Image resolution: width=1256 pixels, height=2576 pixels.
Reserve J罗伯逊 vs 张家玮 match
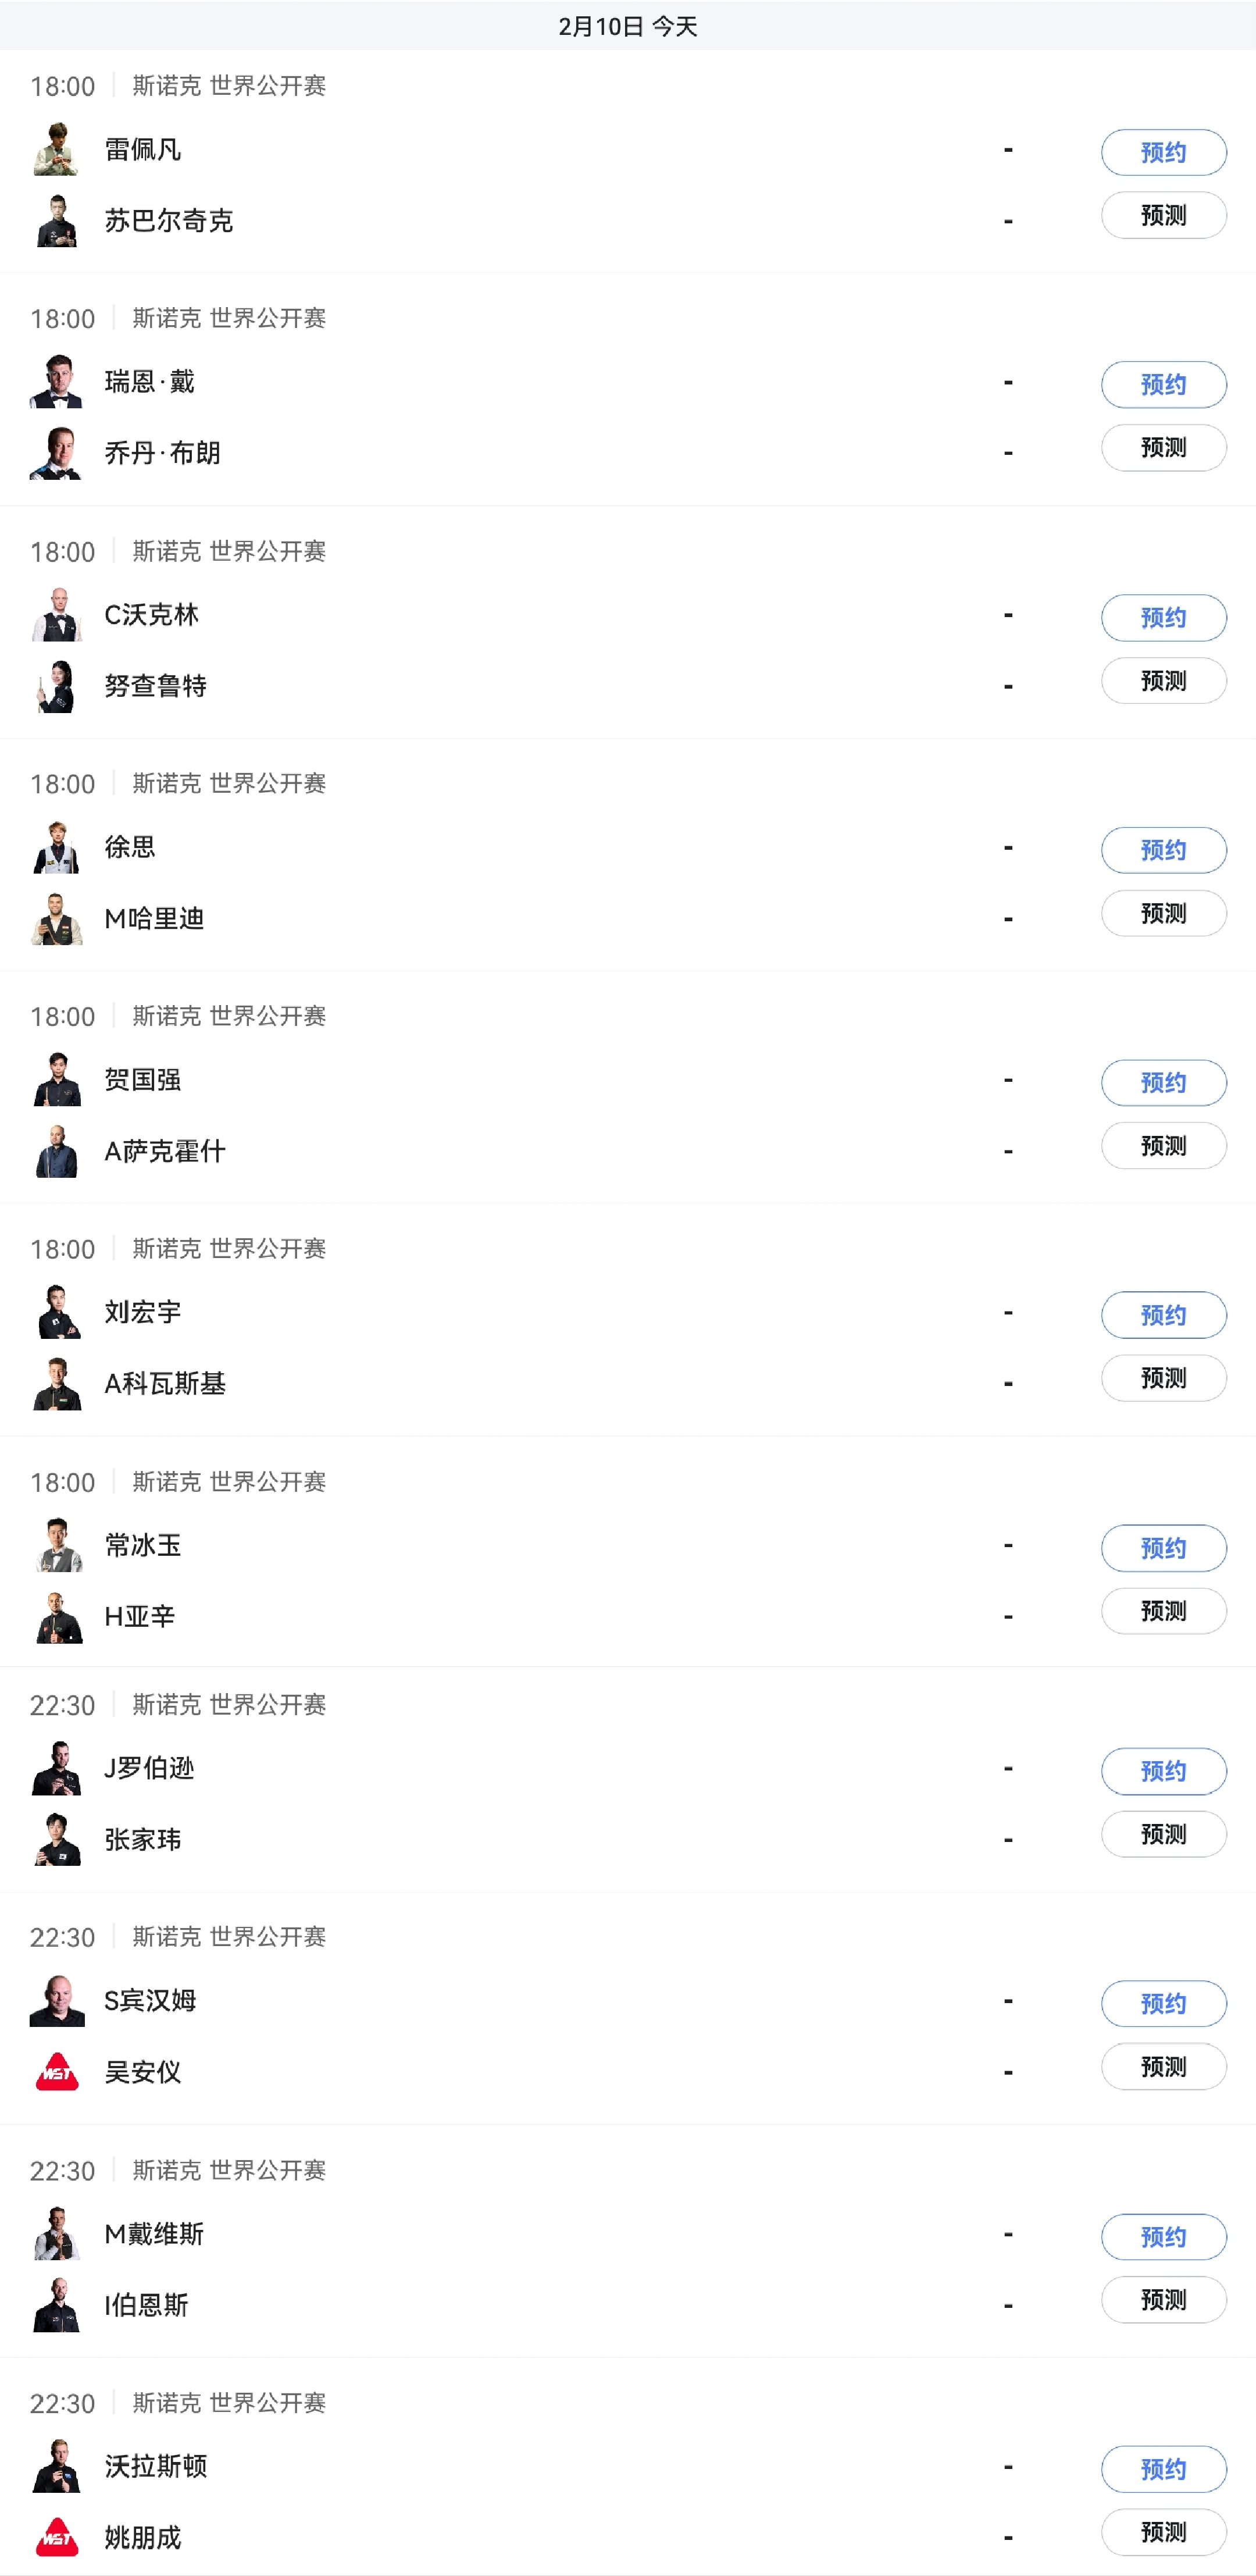(x=1163, y=1771)
